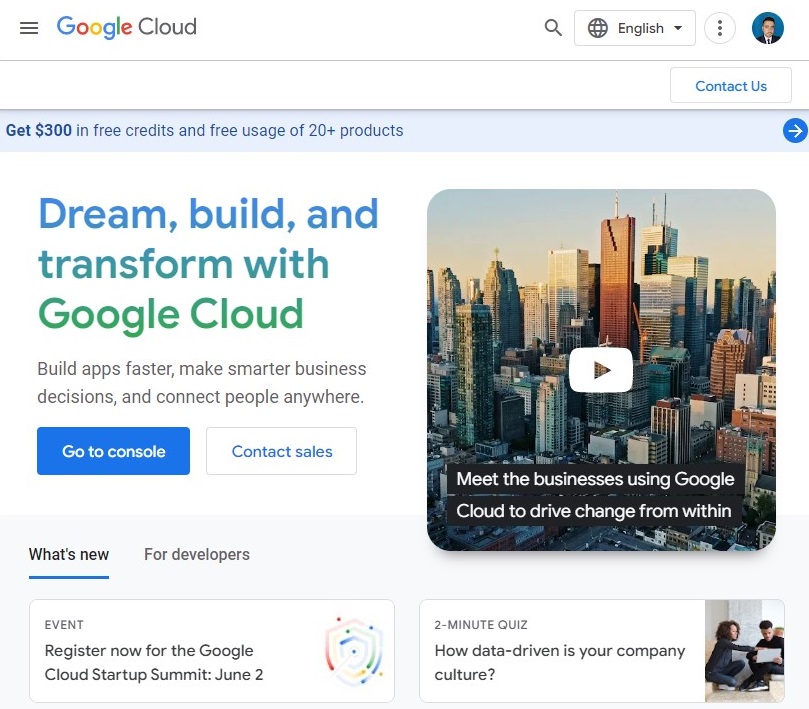
Task: Open the data-driven company culture quiz card
Action: tap(602, 651)
